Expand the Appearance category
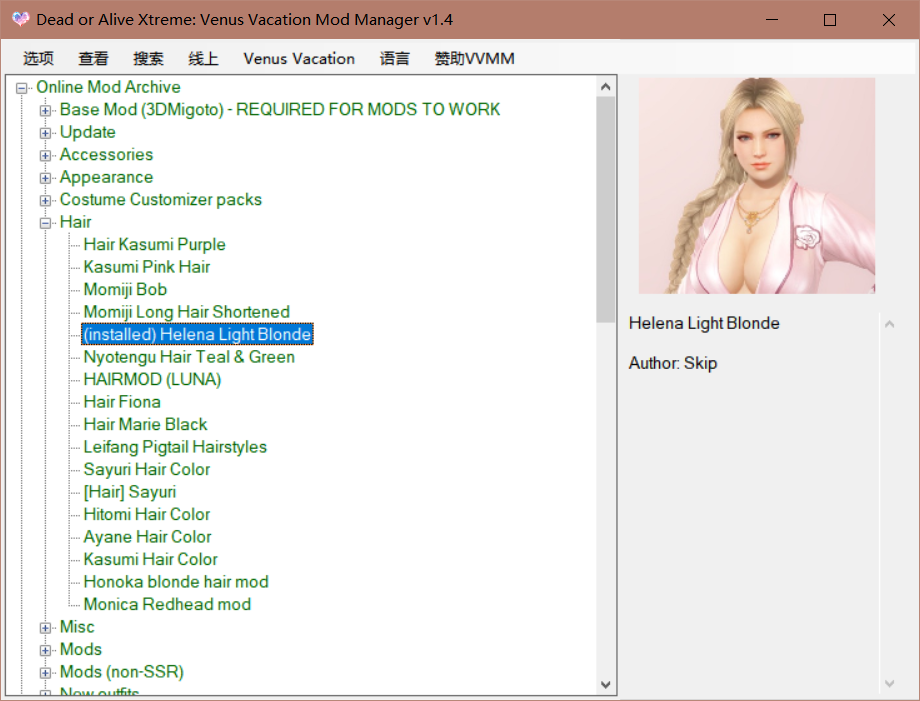This screenshot has width=920, height=701. point(45,178)
